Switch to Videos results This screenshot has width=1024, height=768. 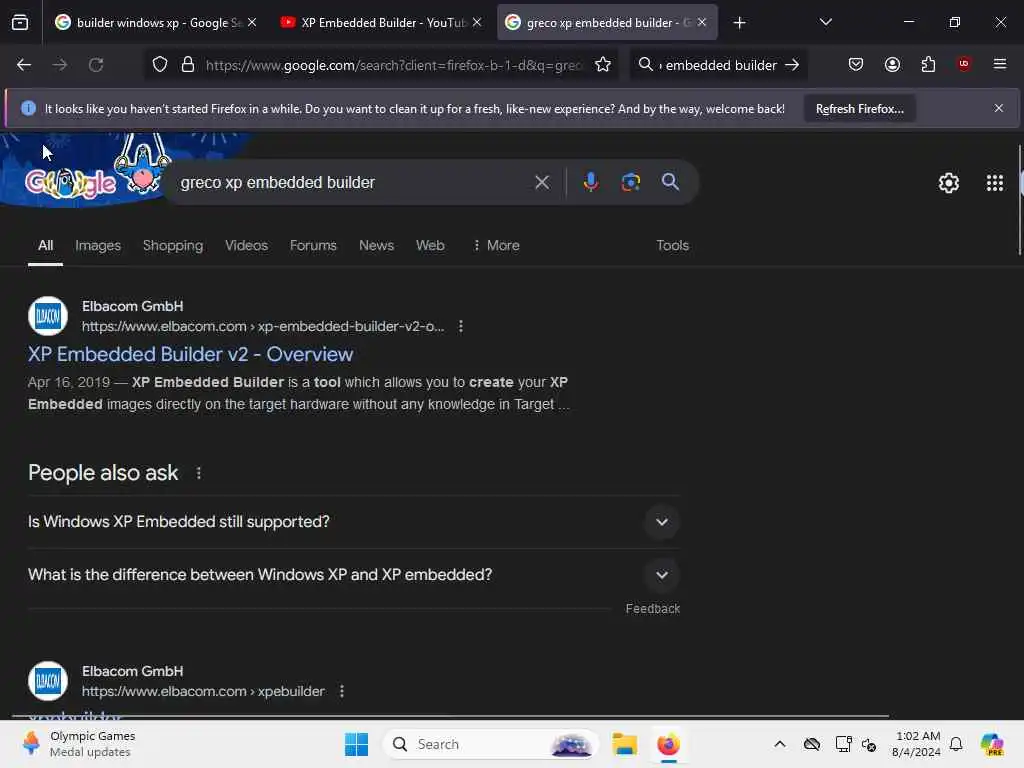pos(246,246)
